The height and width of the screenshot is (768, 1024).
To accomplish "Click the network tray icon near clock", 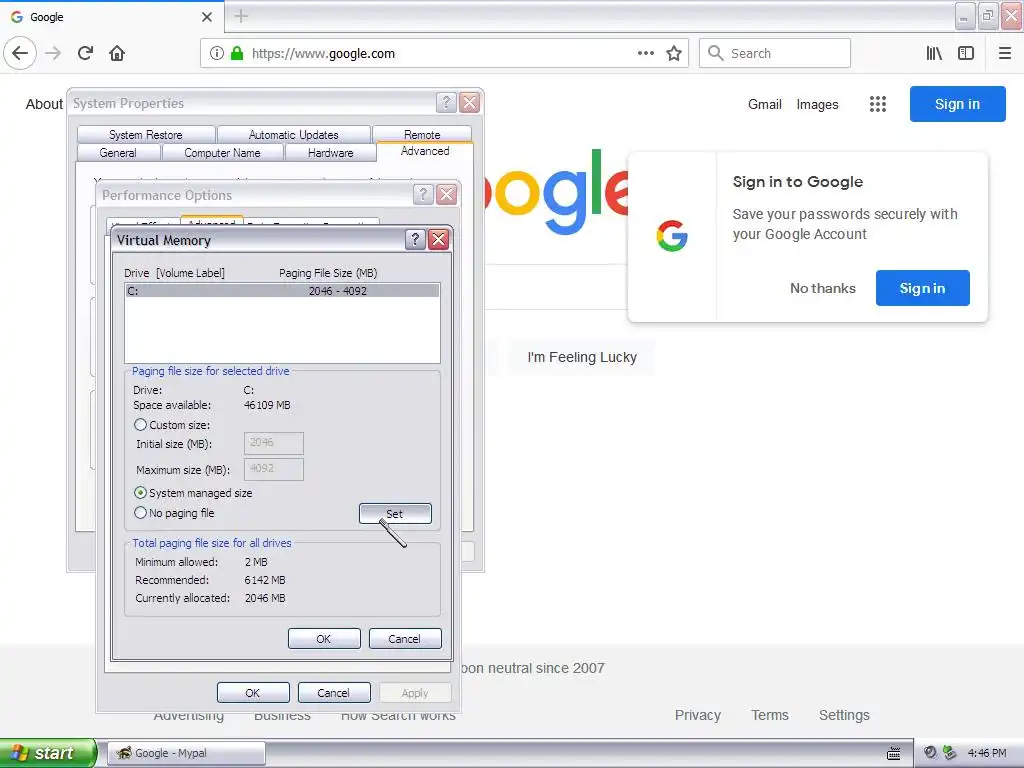I will click(949, 752).
